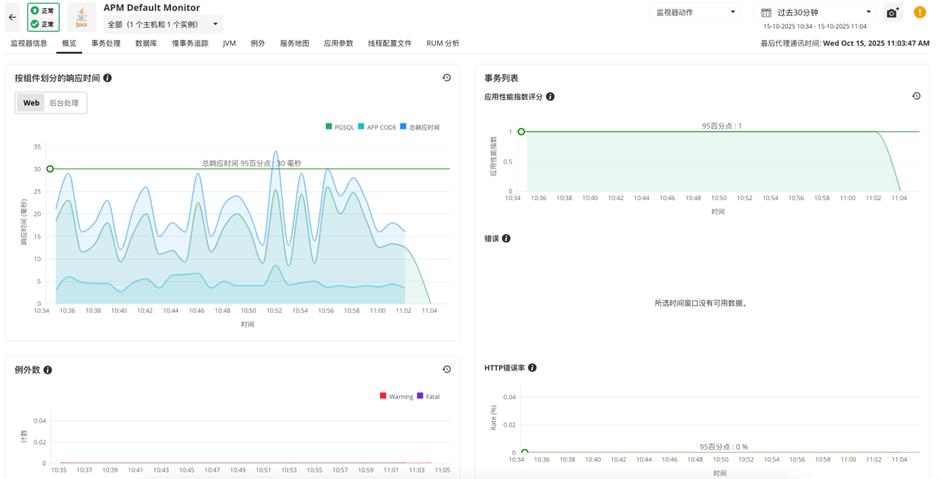Click the top green availability status icon
This screenshot has width=940, height=479.
coord(35,11)
